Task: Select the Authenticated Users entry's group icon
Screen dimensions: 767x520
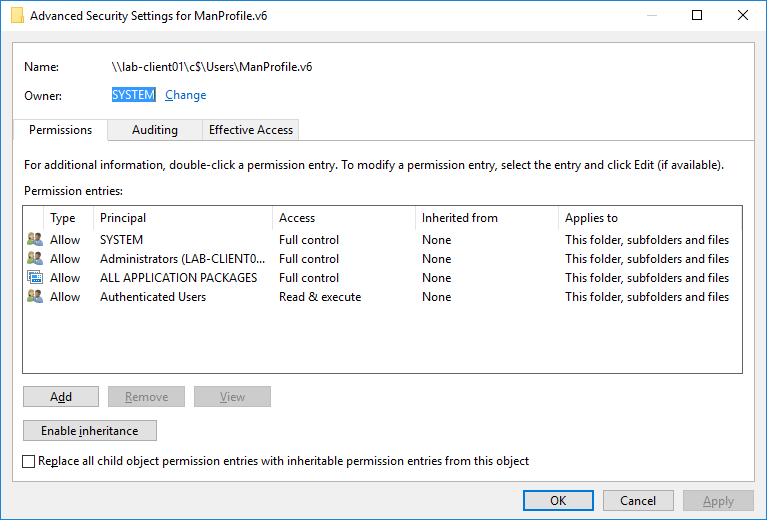Action: 35,296
